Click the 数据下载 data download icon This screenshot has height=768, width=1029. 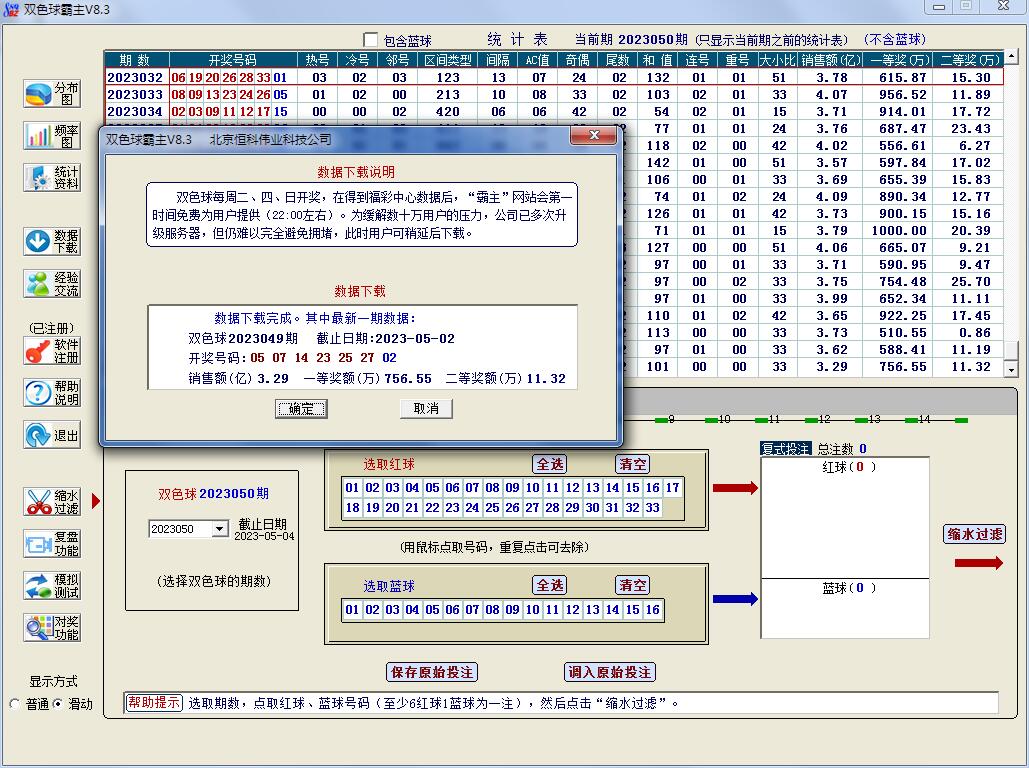52,241
